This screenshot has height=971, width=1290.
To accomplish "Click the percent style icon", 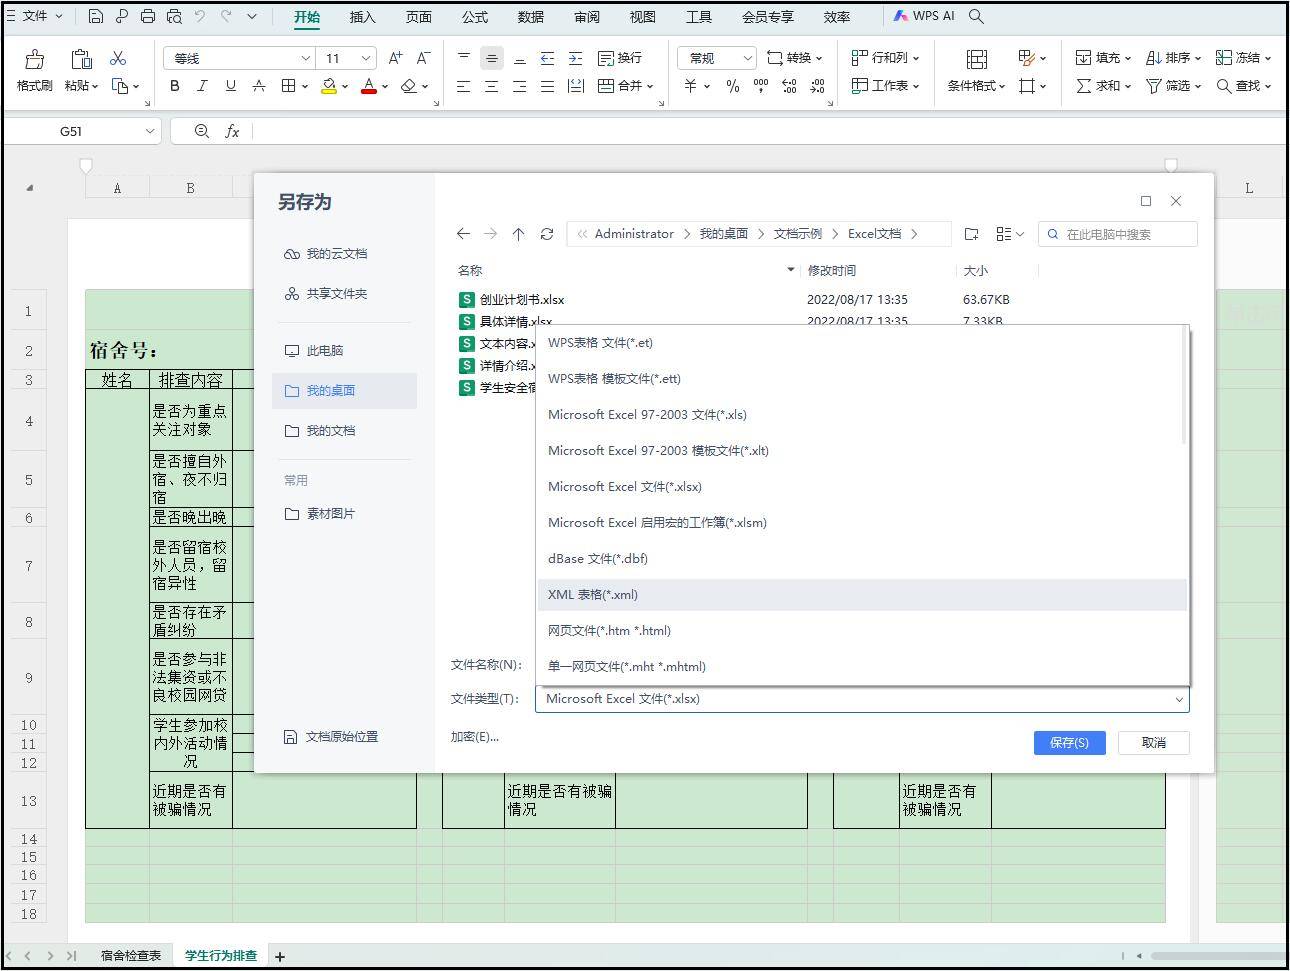I will pos(733,86).
